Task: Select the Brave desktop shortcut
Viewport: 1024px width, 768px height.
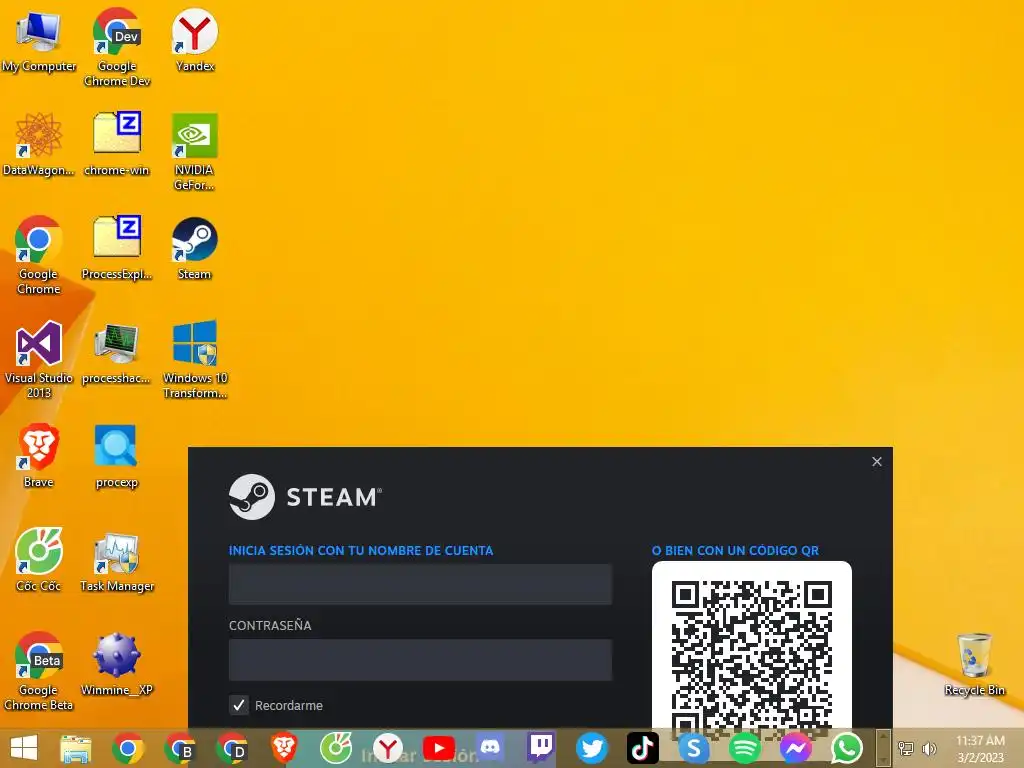Action: point(39,456)
